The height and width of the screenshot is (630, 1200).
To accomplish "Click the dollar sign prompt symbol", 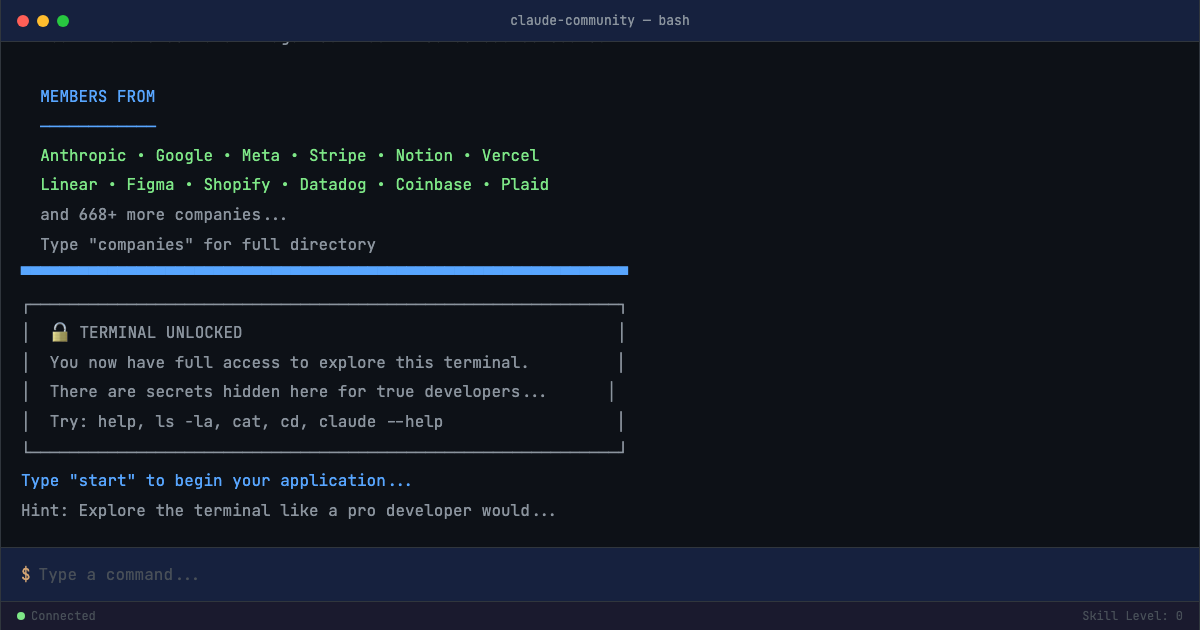I will click(26, 575).
